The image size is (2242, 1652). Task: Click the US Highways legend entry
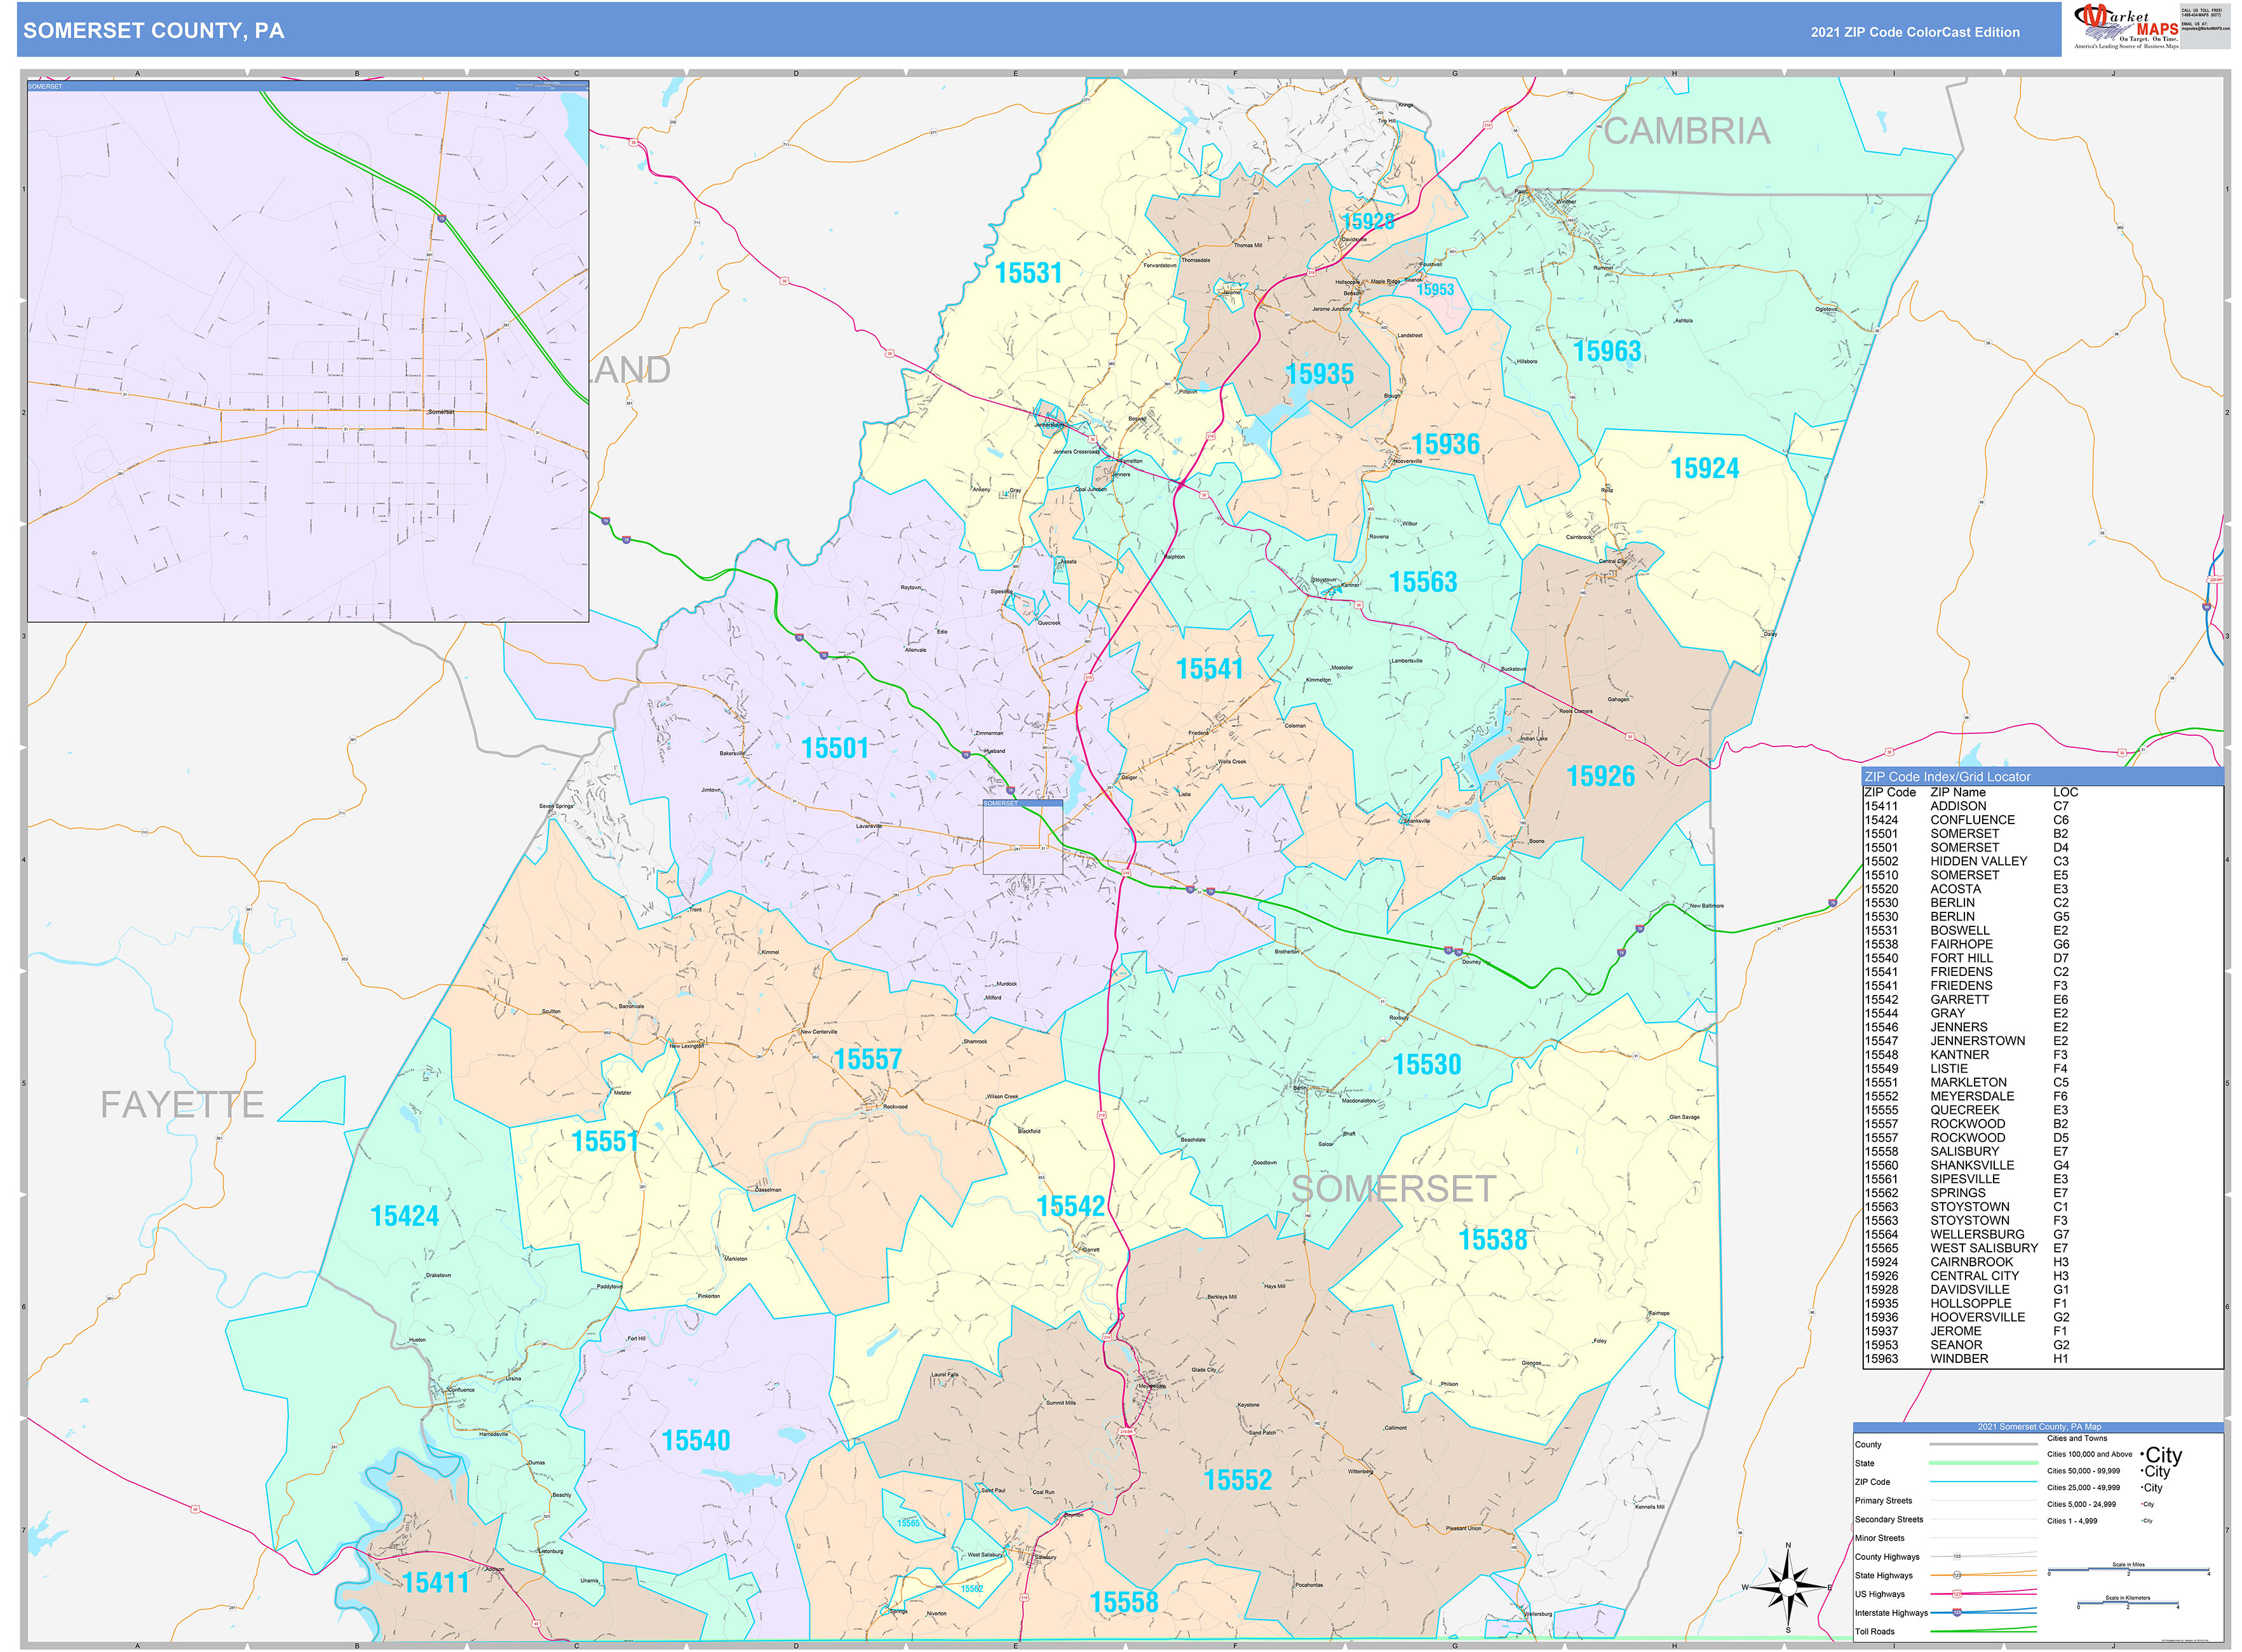(1879, 1594)
